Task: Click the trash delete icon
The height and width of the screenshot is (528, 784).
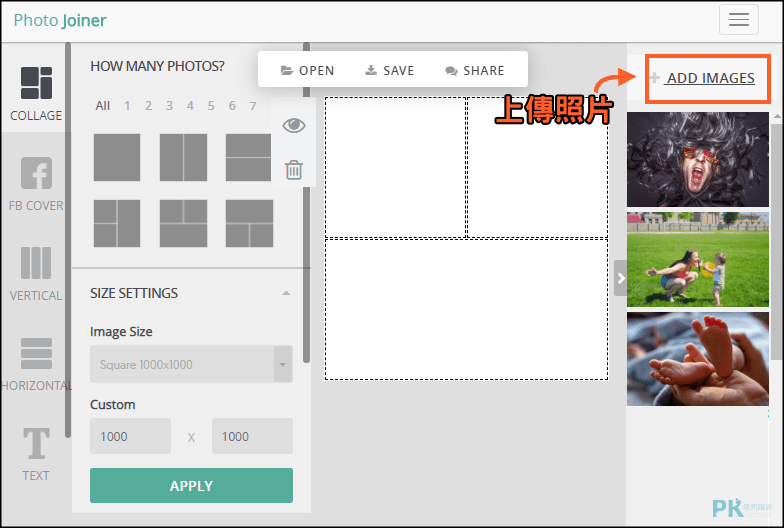Action: click(294, 170)
